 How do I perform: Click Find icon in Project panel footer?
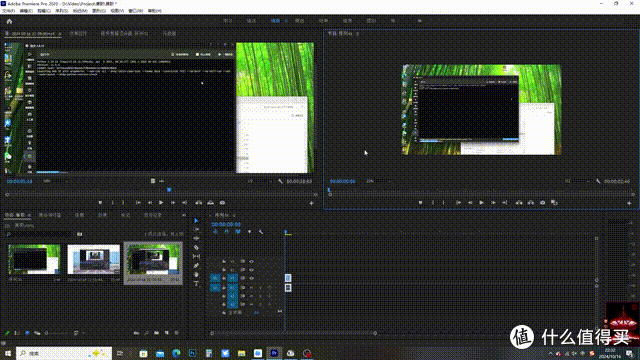tap(146, 333)
